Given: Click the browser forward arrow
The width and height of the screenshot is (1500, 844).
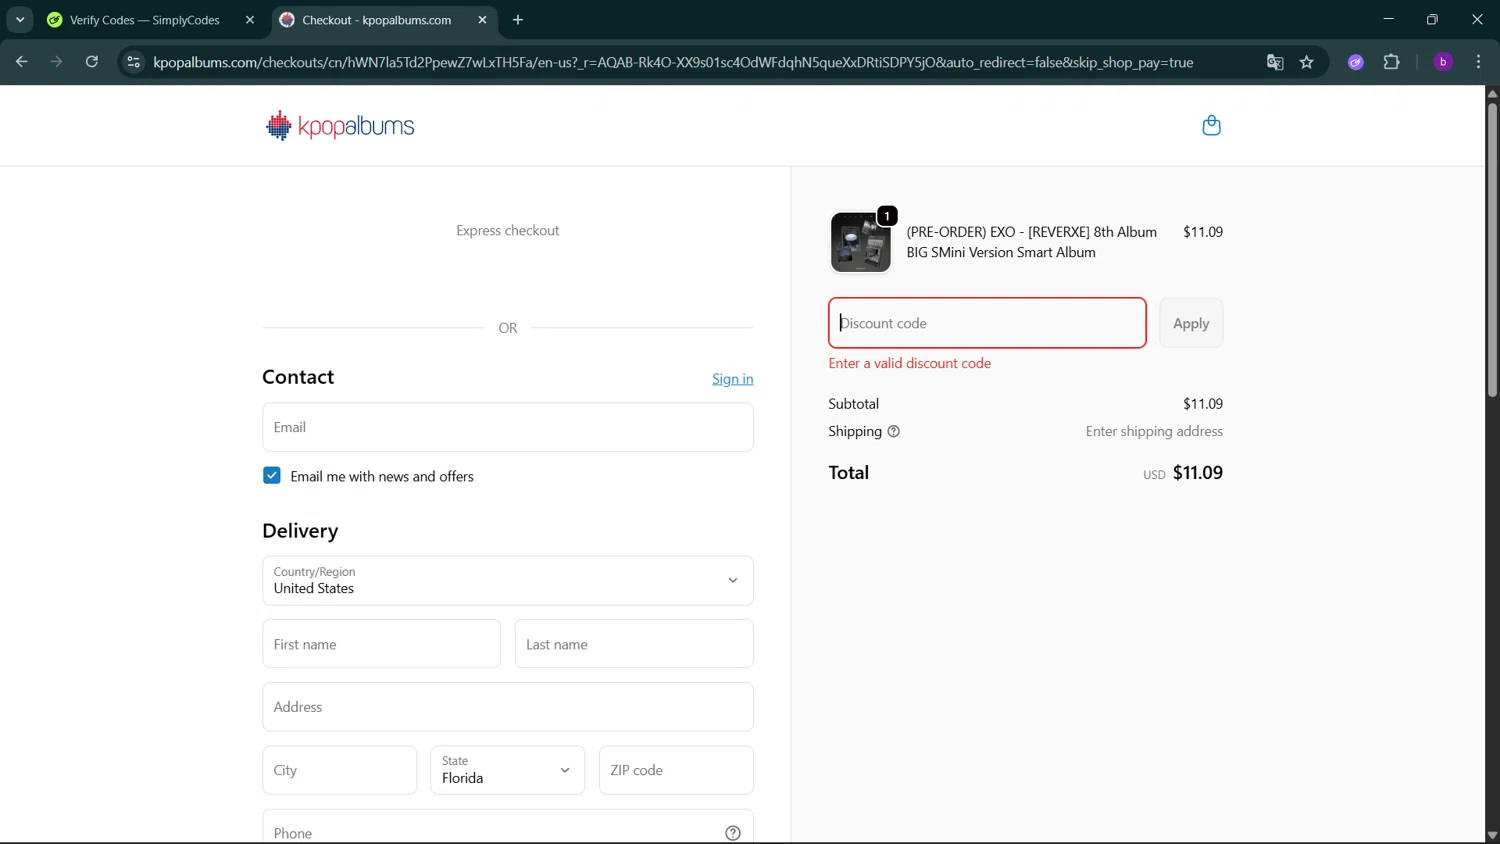Looking at the screenshot, I should (x=56, y=62).
